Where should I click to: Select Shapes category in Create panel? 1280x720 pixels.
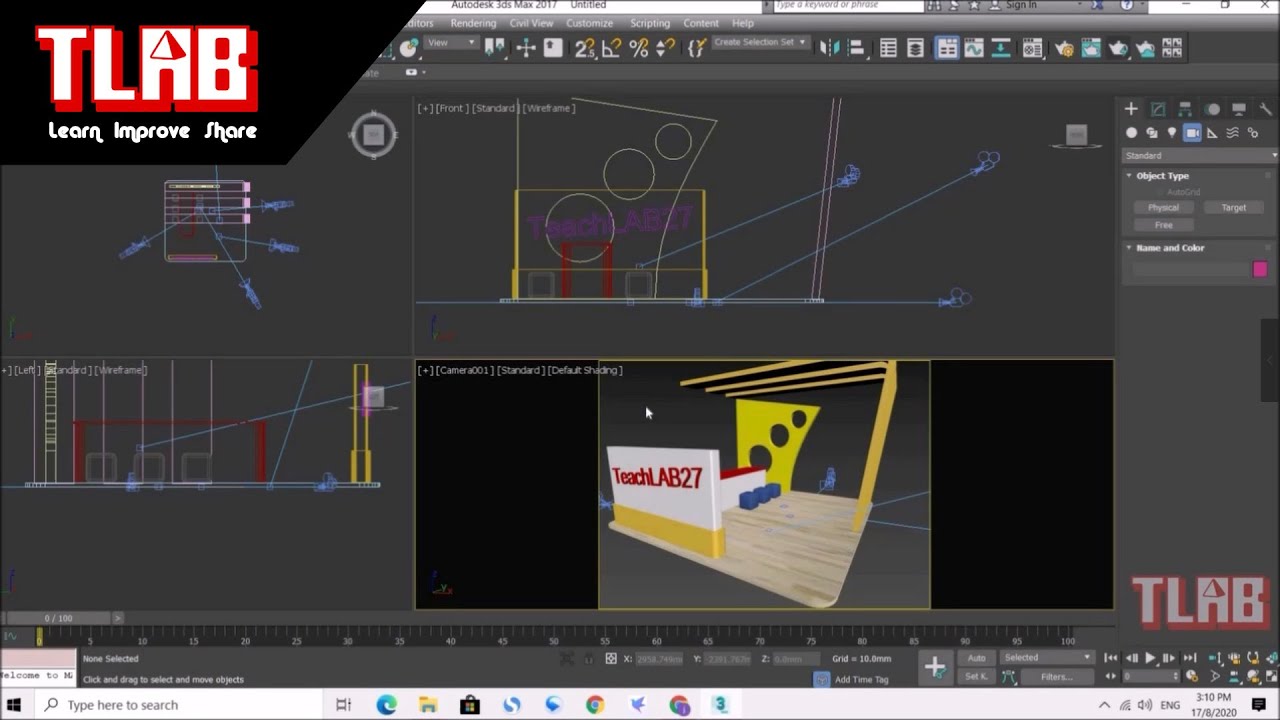1152,132
